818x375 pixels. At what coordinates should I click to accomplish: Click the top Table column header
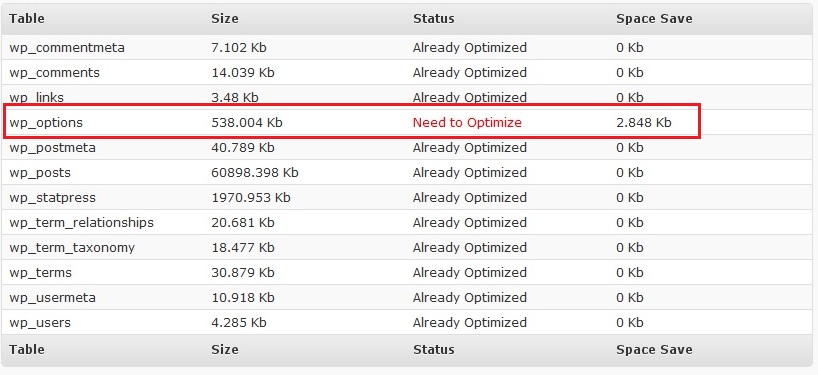click(x=27, y=19)
